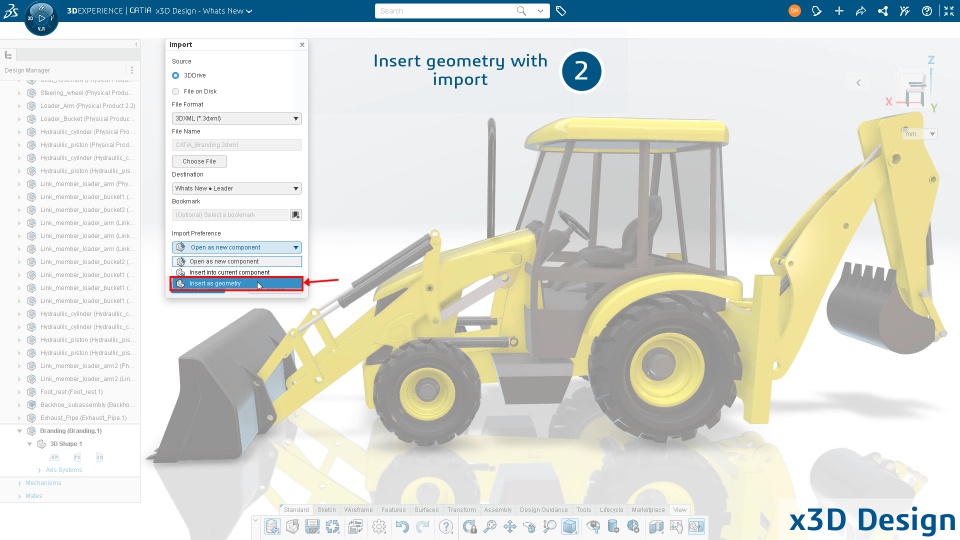
Task: Open the File Format 3DXML dropdown
Action: coord(236,118)
